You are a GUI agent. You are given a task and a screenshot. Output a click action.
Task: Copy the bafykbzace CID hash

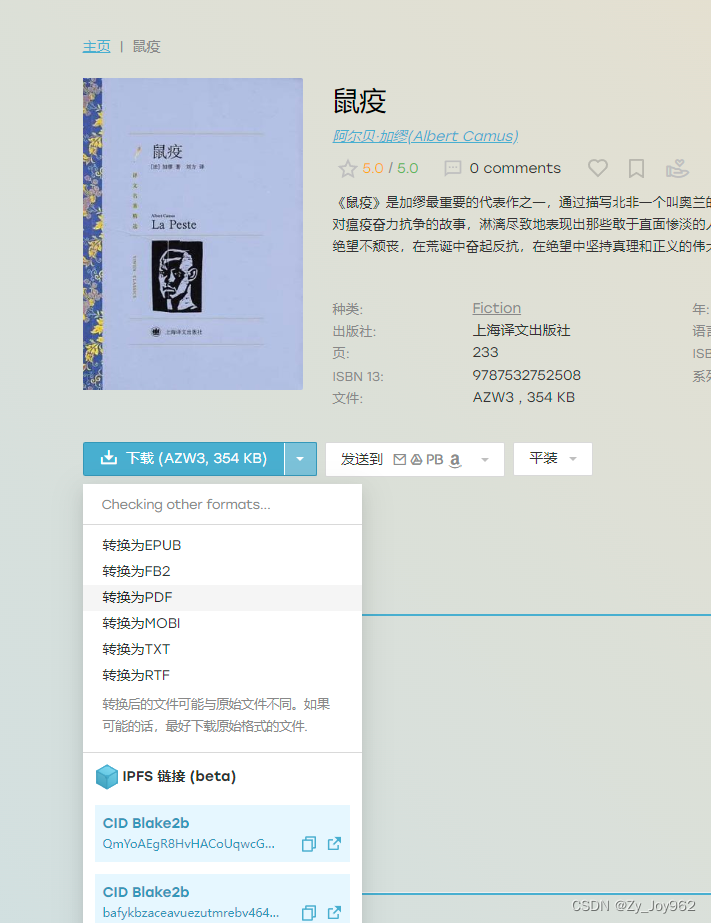click(x=308, y=913)
